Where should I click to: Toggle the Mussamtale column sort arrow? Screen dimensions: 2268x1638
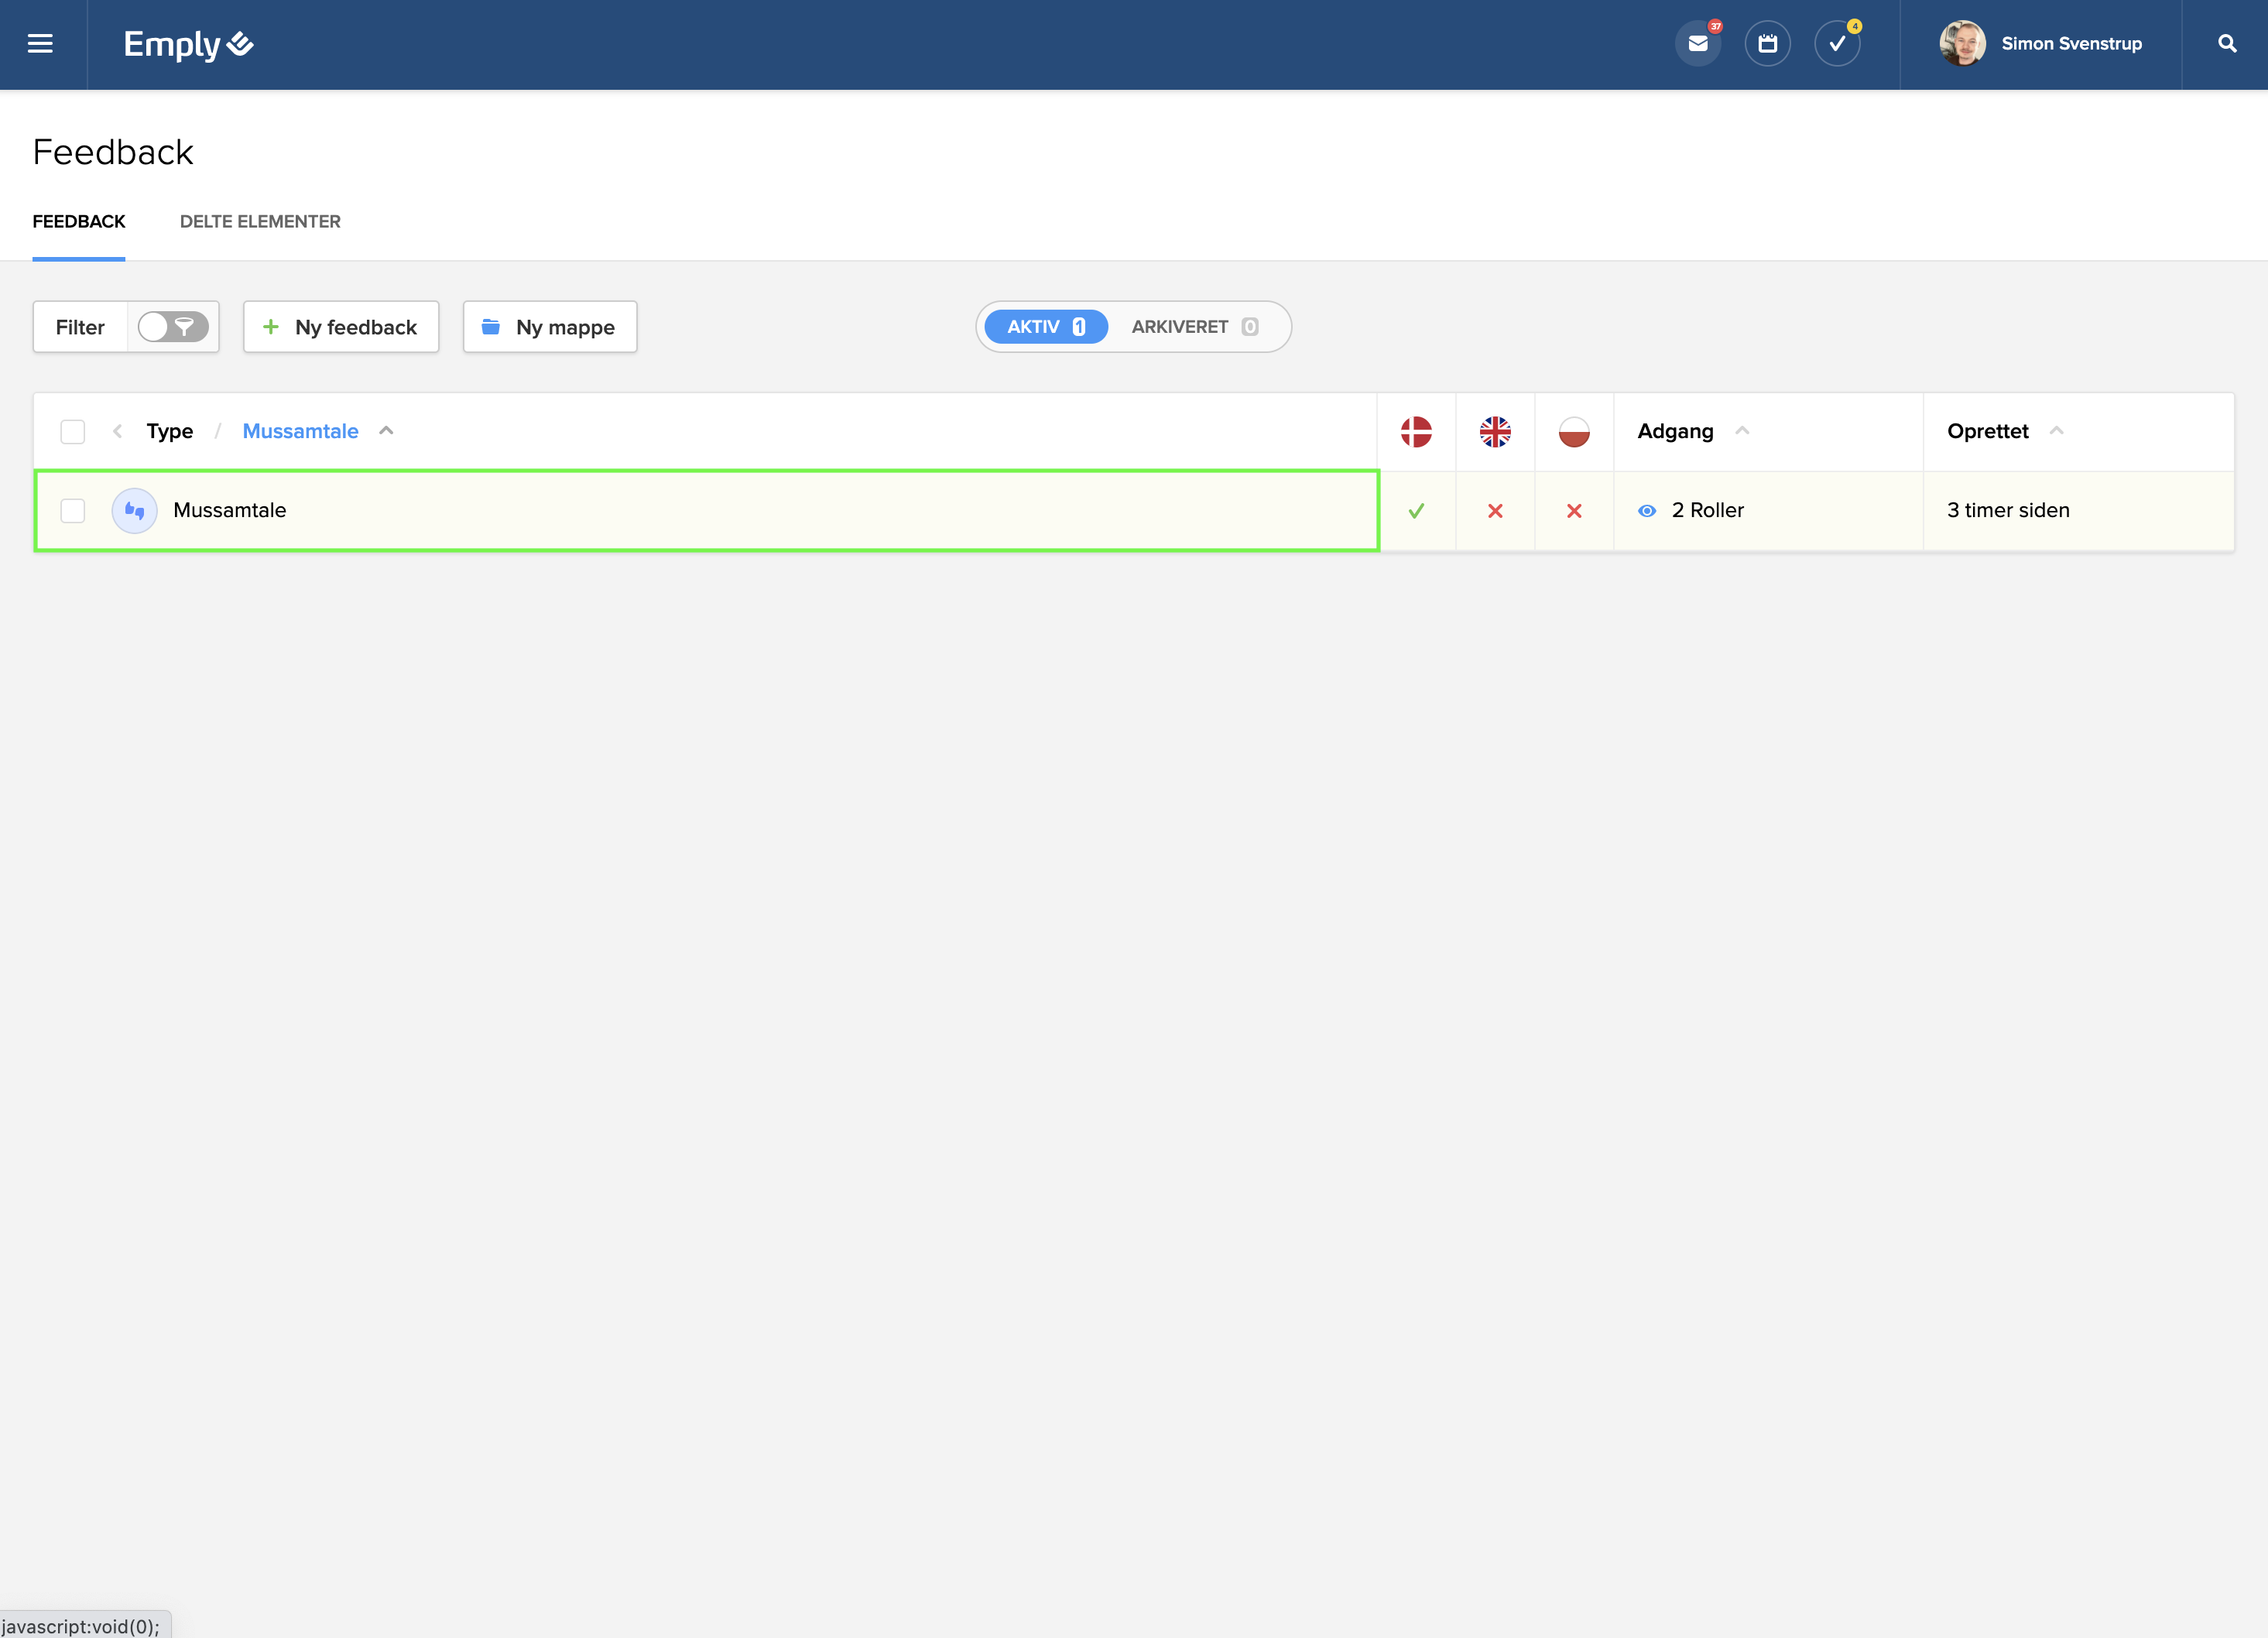[x=387, y=431]
